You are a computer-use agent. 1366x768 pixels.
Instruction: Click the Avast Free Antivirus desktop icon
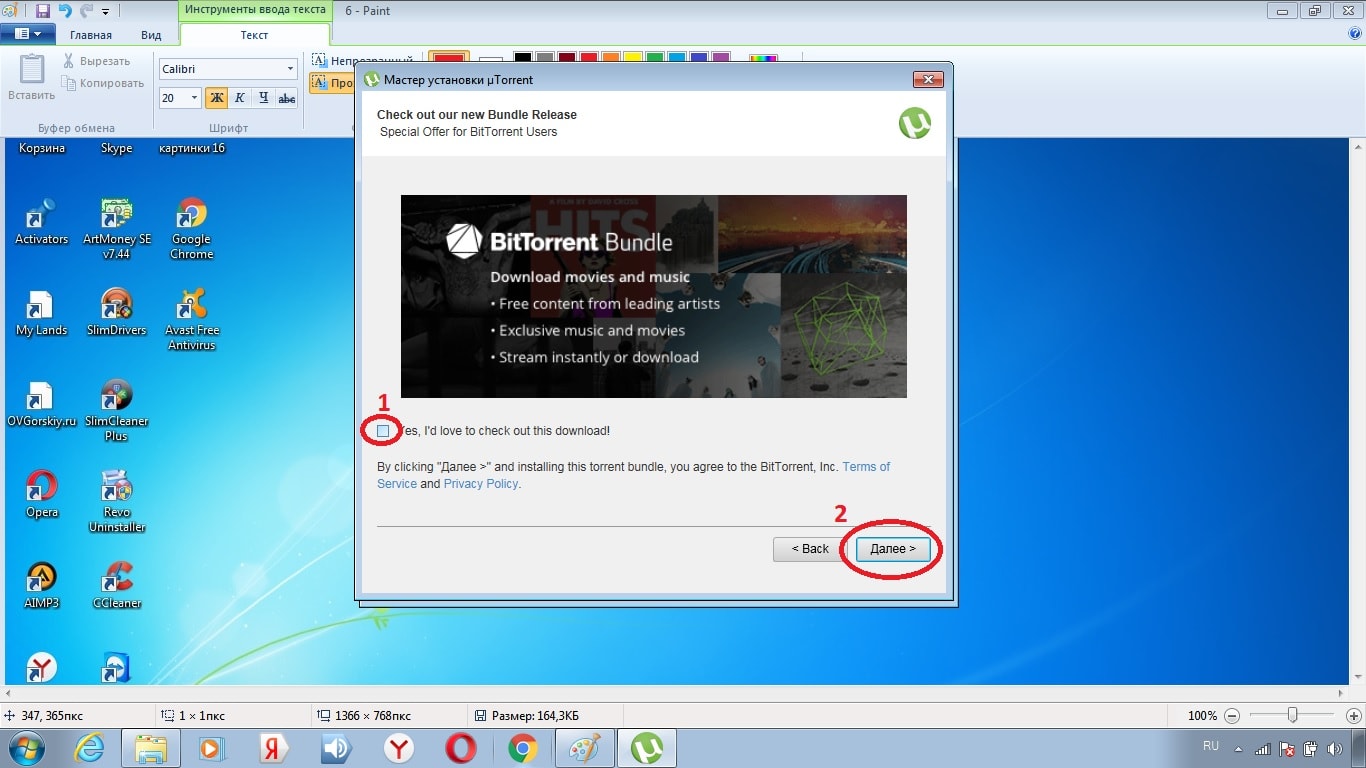[192, 320]
